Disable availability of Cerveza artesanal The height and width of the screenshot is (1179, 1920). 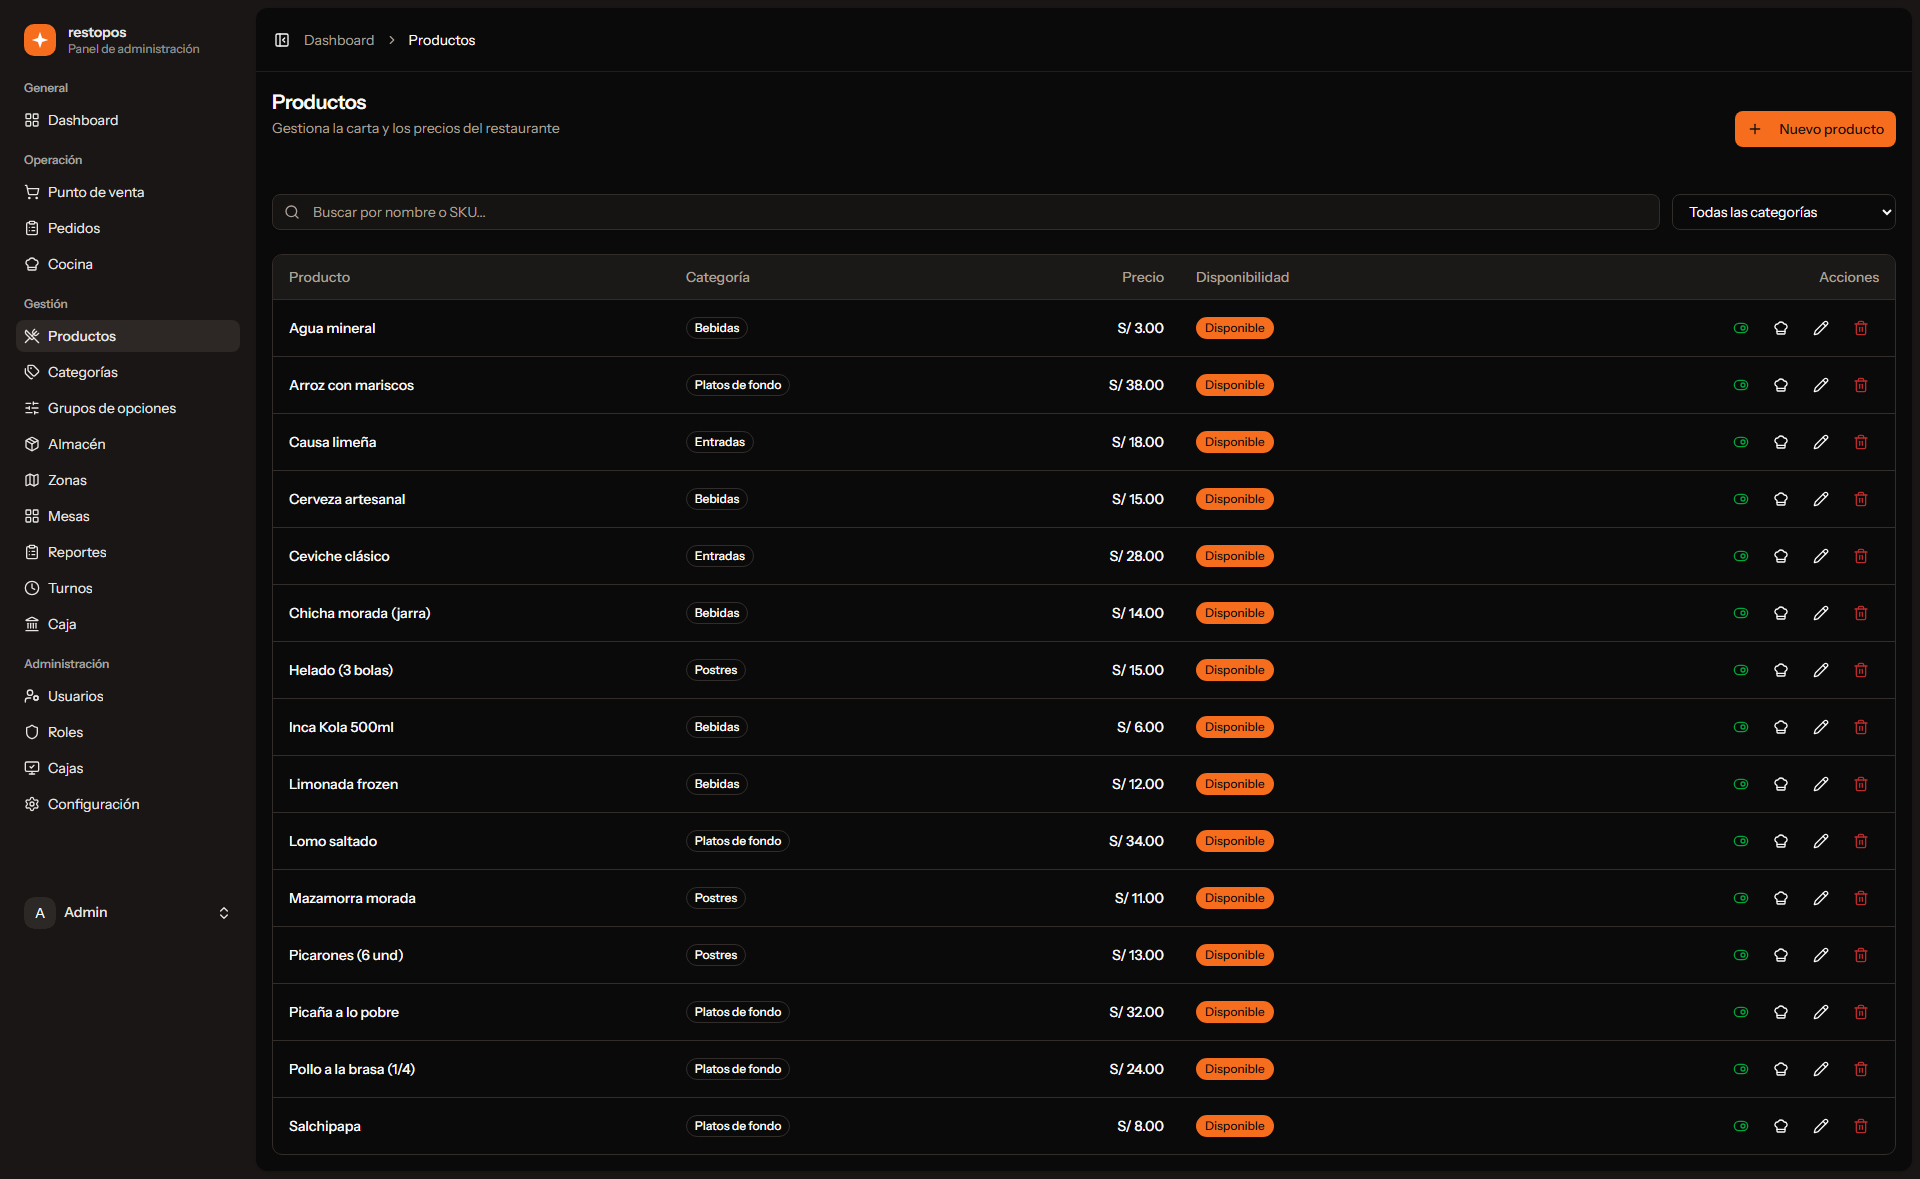click(1741, 499)
